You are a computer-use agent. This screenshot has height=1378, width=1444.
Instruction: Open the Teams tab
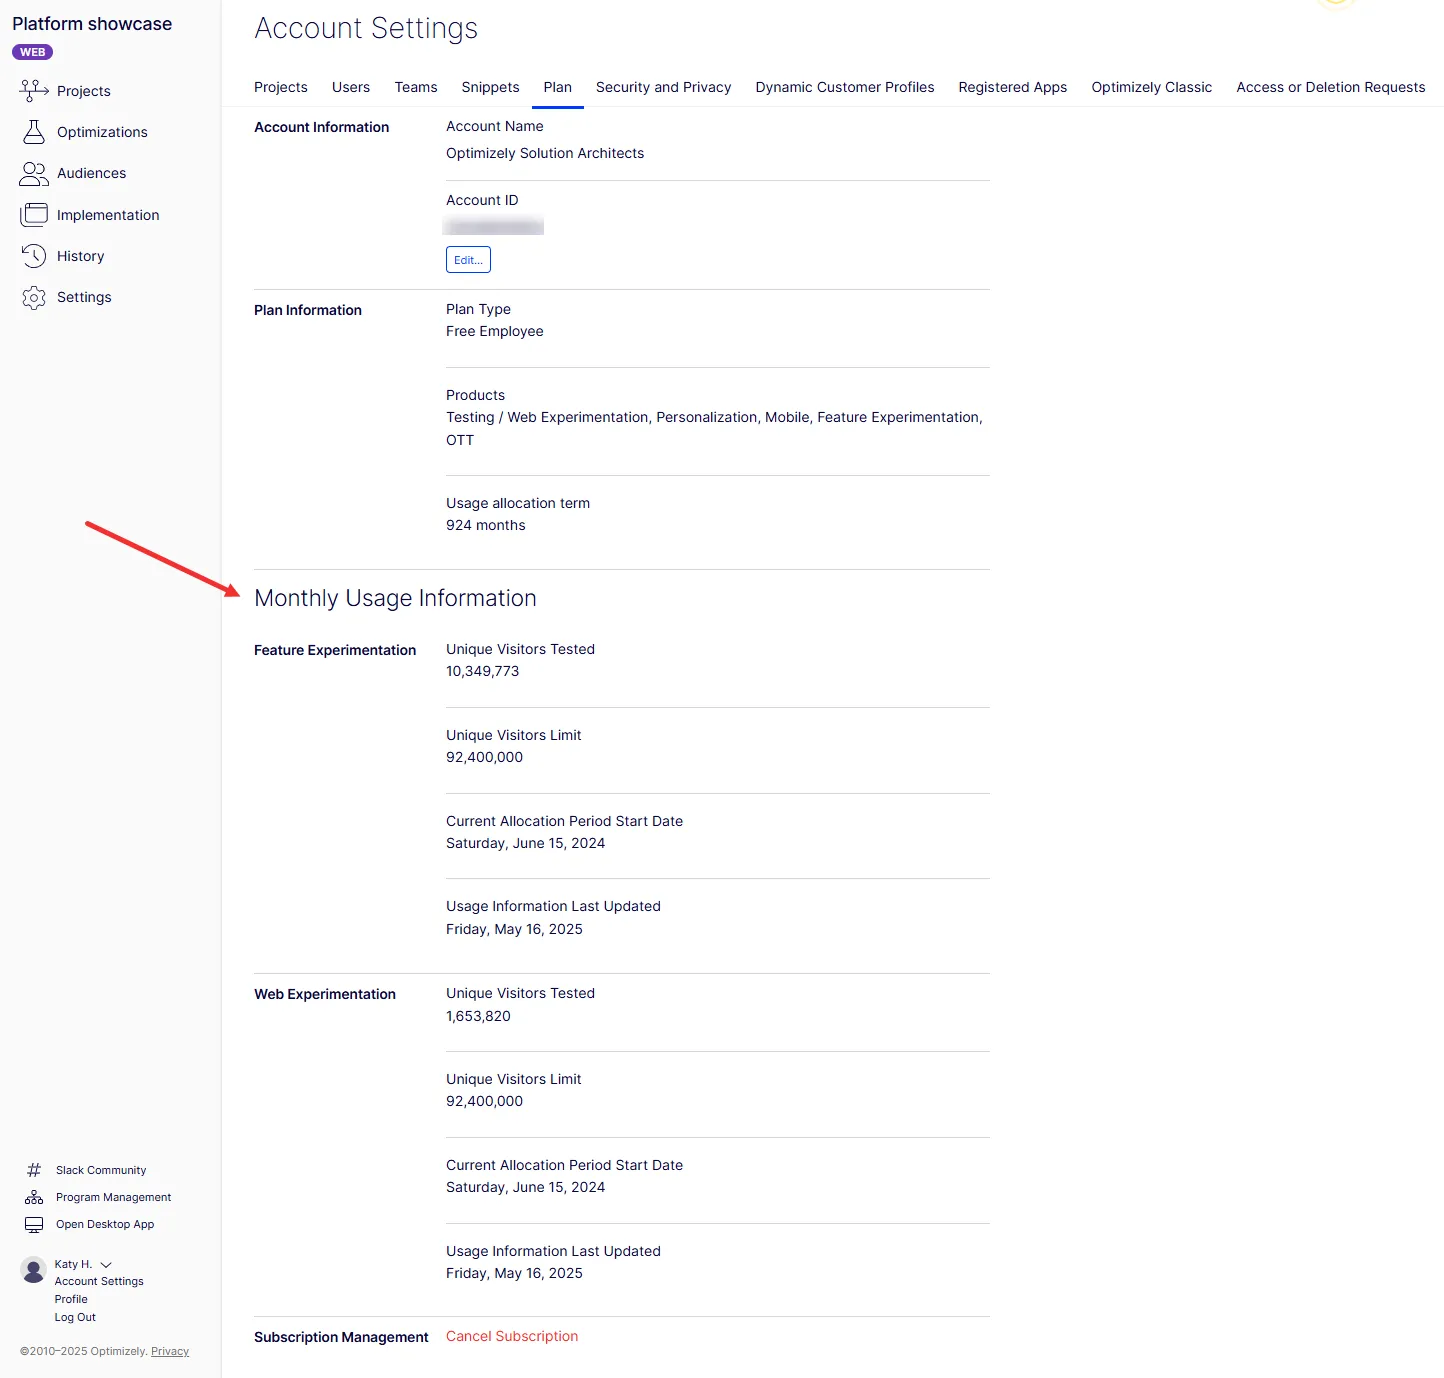pyautogui.click(x=416, y=87)
